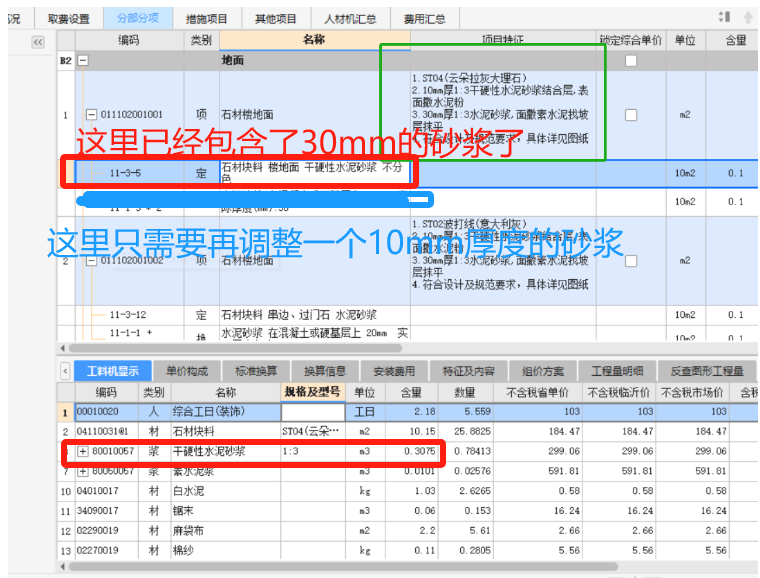Select the 标准换算 bottom tab
Screen dimensions: 760x578
coord(256,371)
